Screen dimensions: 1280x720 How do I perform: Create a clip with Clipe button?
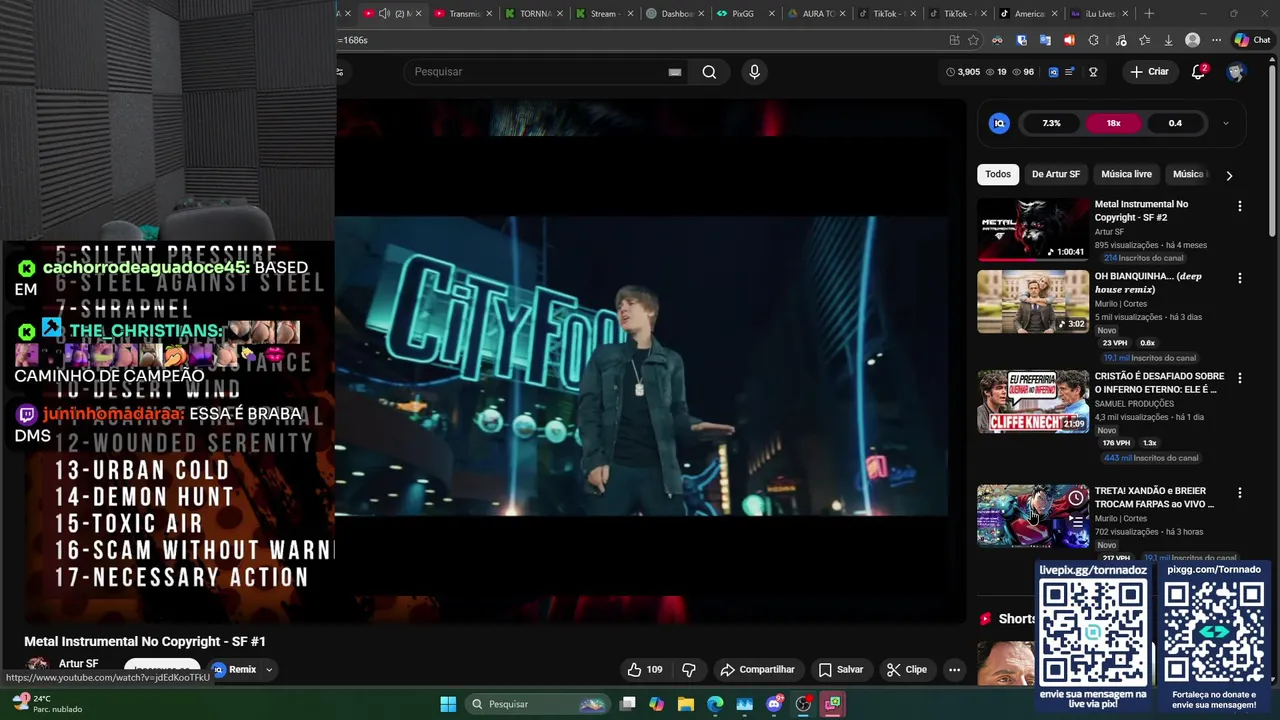tap(906, 670)
